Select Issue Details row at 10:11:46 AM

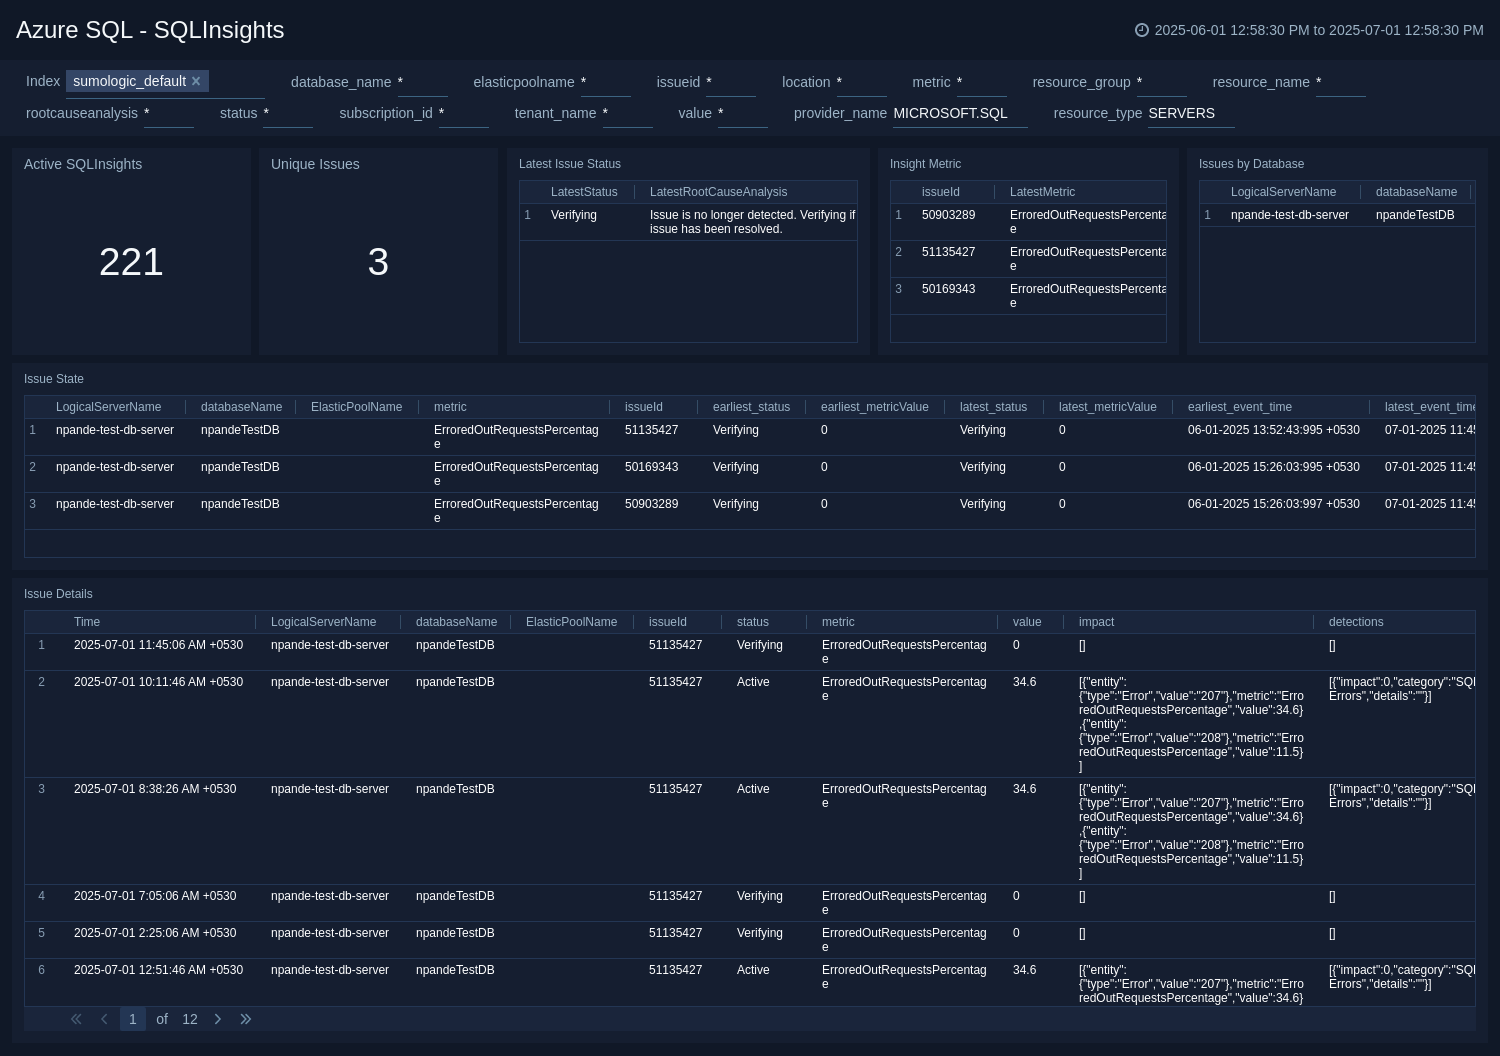[x=750, y=724]
